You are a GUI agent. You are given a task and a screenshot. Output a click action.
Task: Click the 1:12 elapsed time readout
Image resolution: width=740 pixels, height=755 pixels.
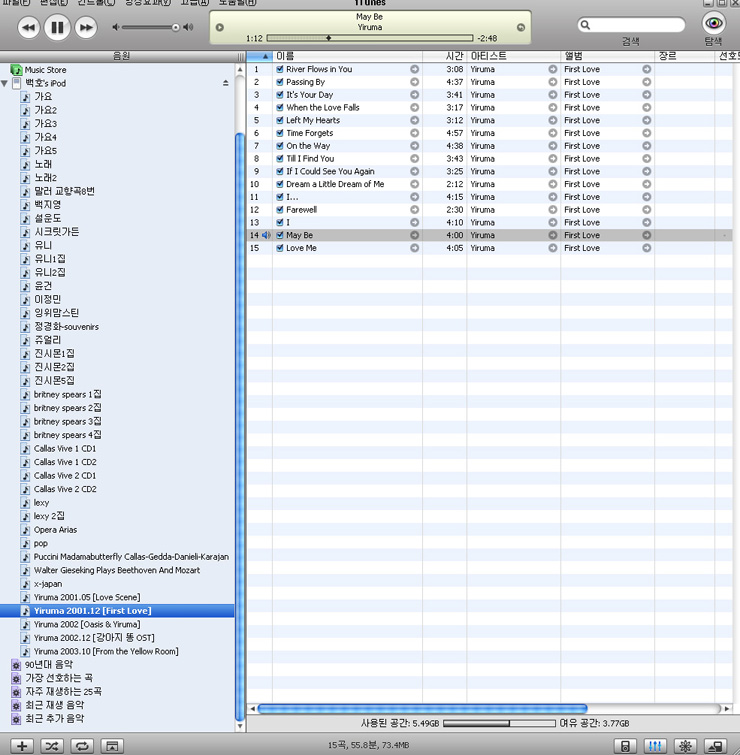[x=254, y=38]
